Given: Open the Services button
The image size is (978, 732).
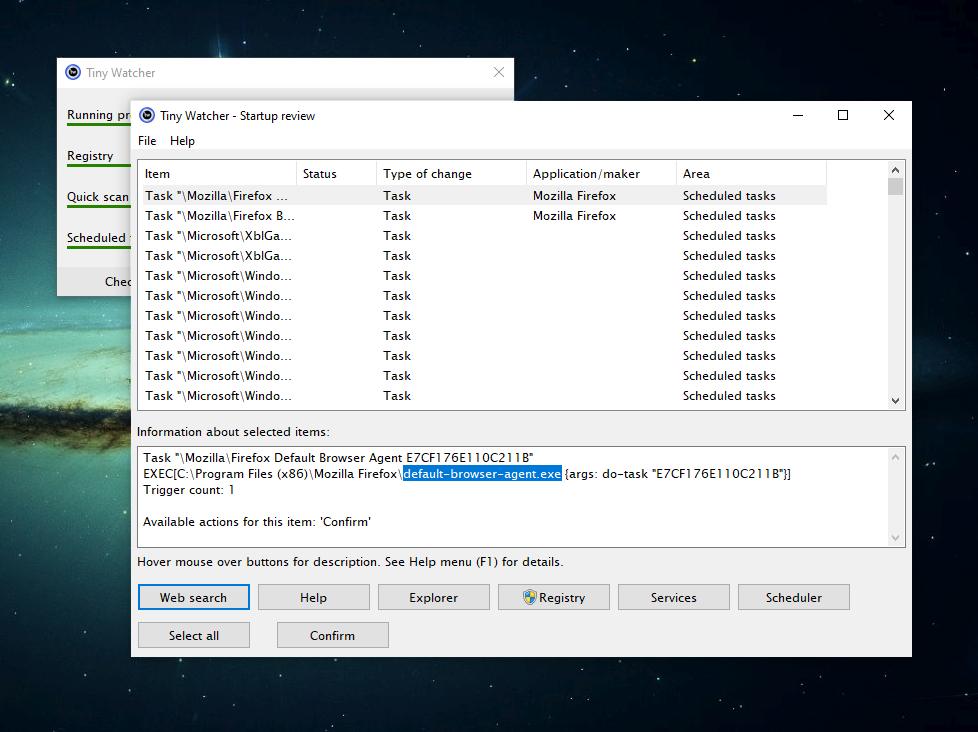Looking at the screenshot, I should 674,597.
